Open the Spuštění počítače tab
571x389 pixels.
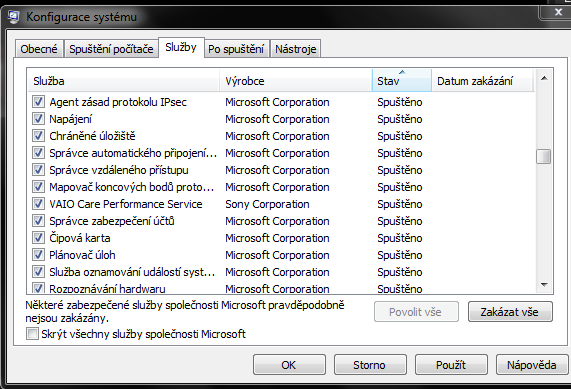click(x=111, y=49)
